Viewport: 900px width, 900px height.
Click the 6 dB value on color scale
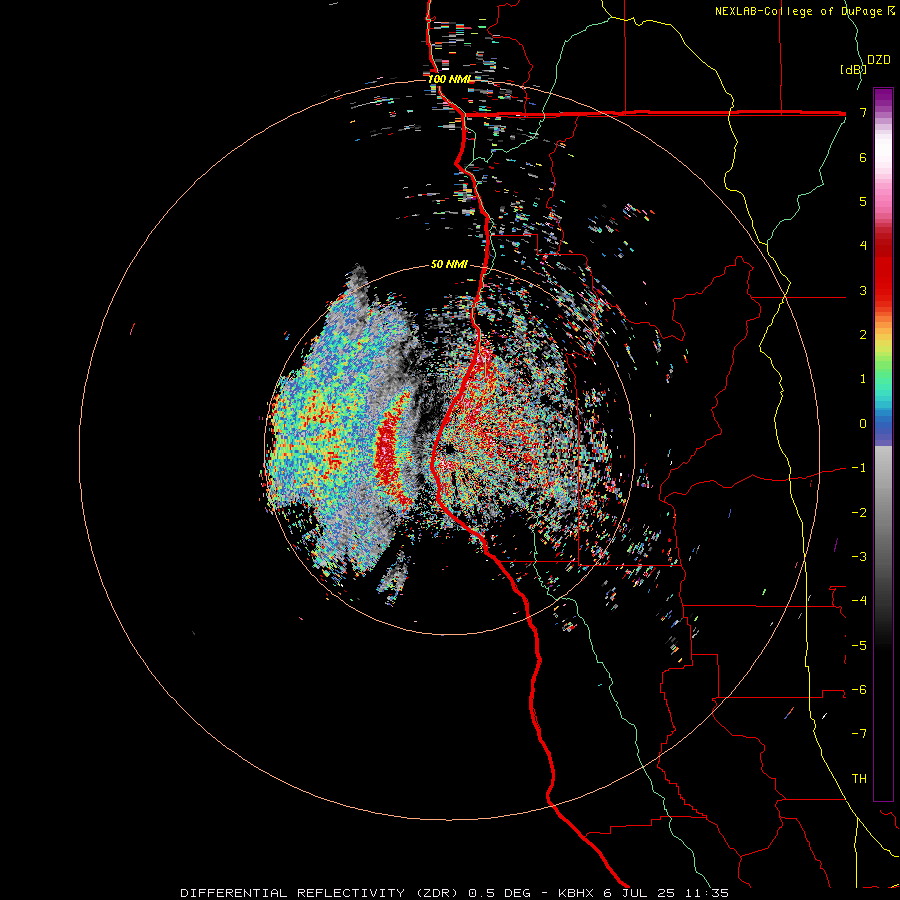pyautogui.click(x=863, y=157)
